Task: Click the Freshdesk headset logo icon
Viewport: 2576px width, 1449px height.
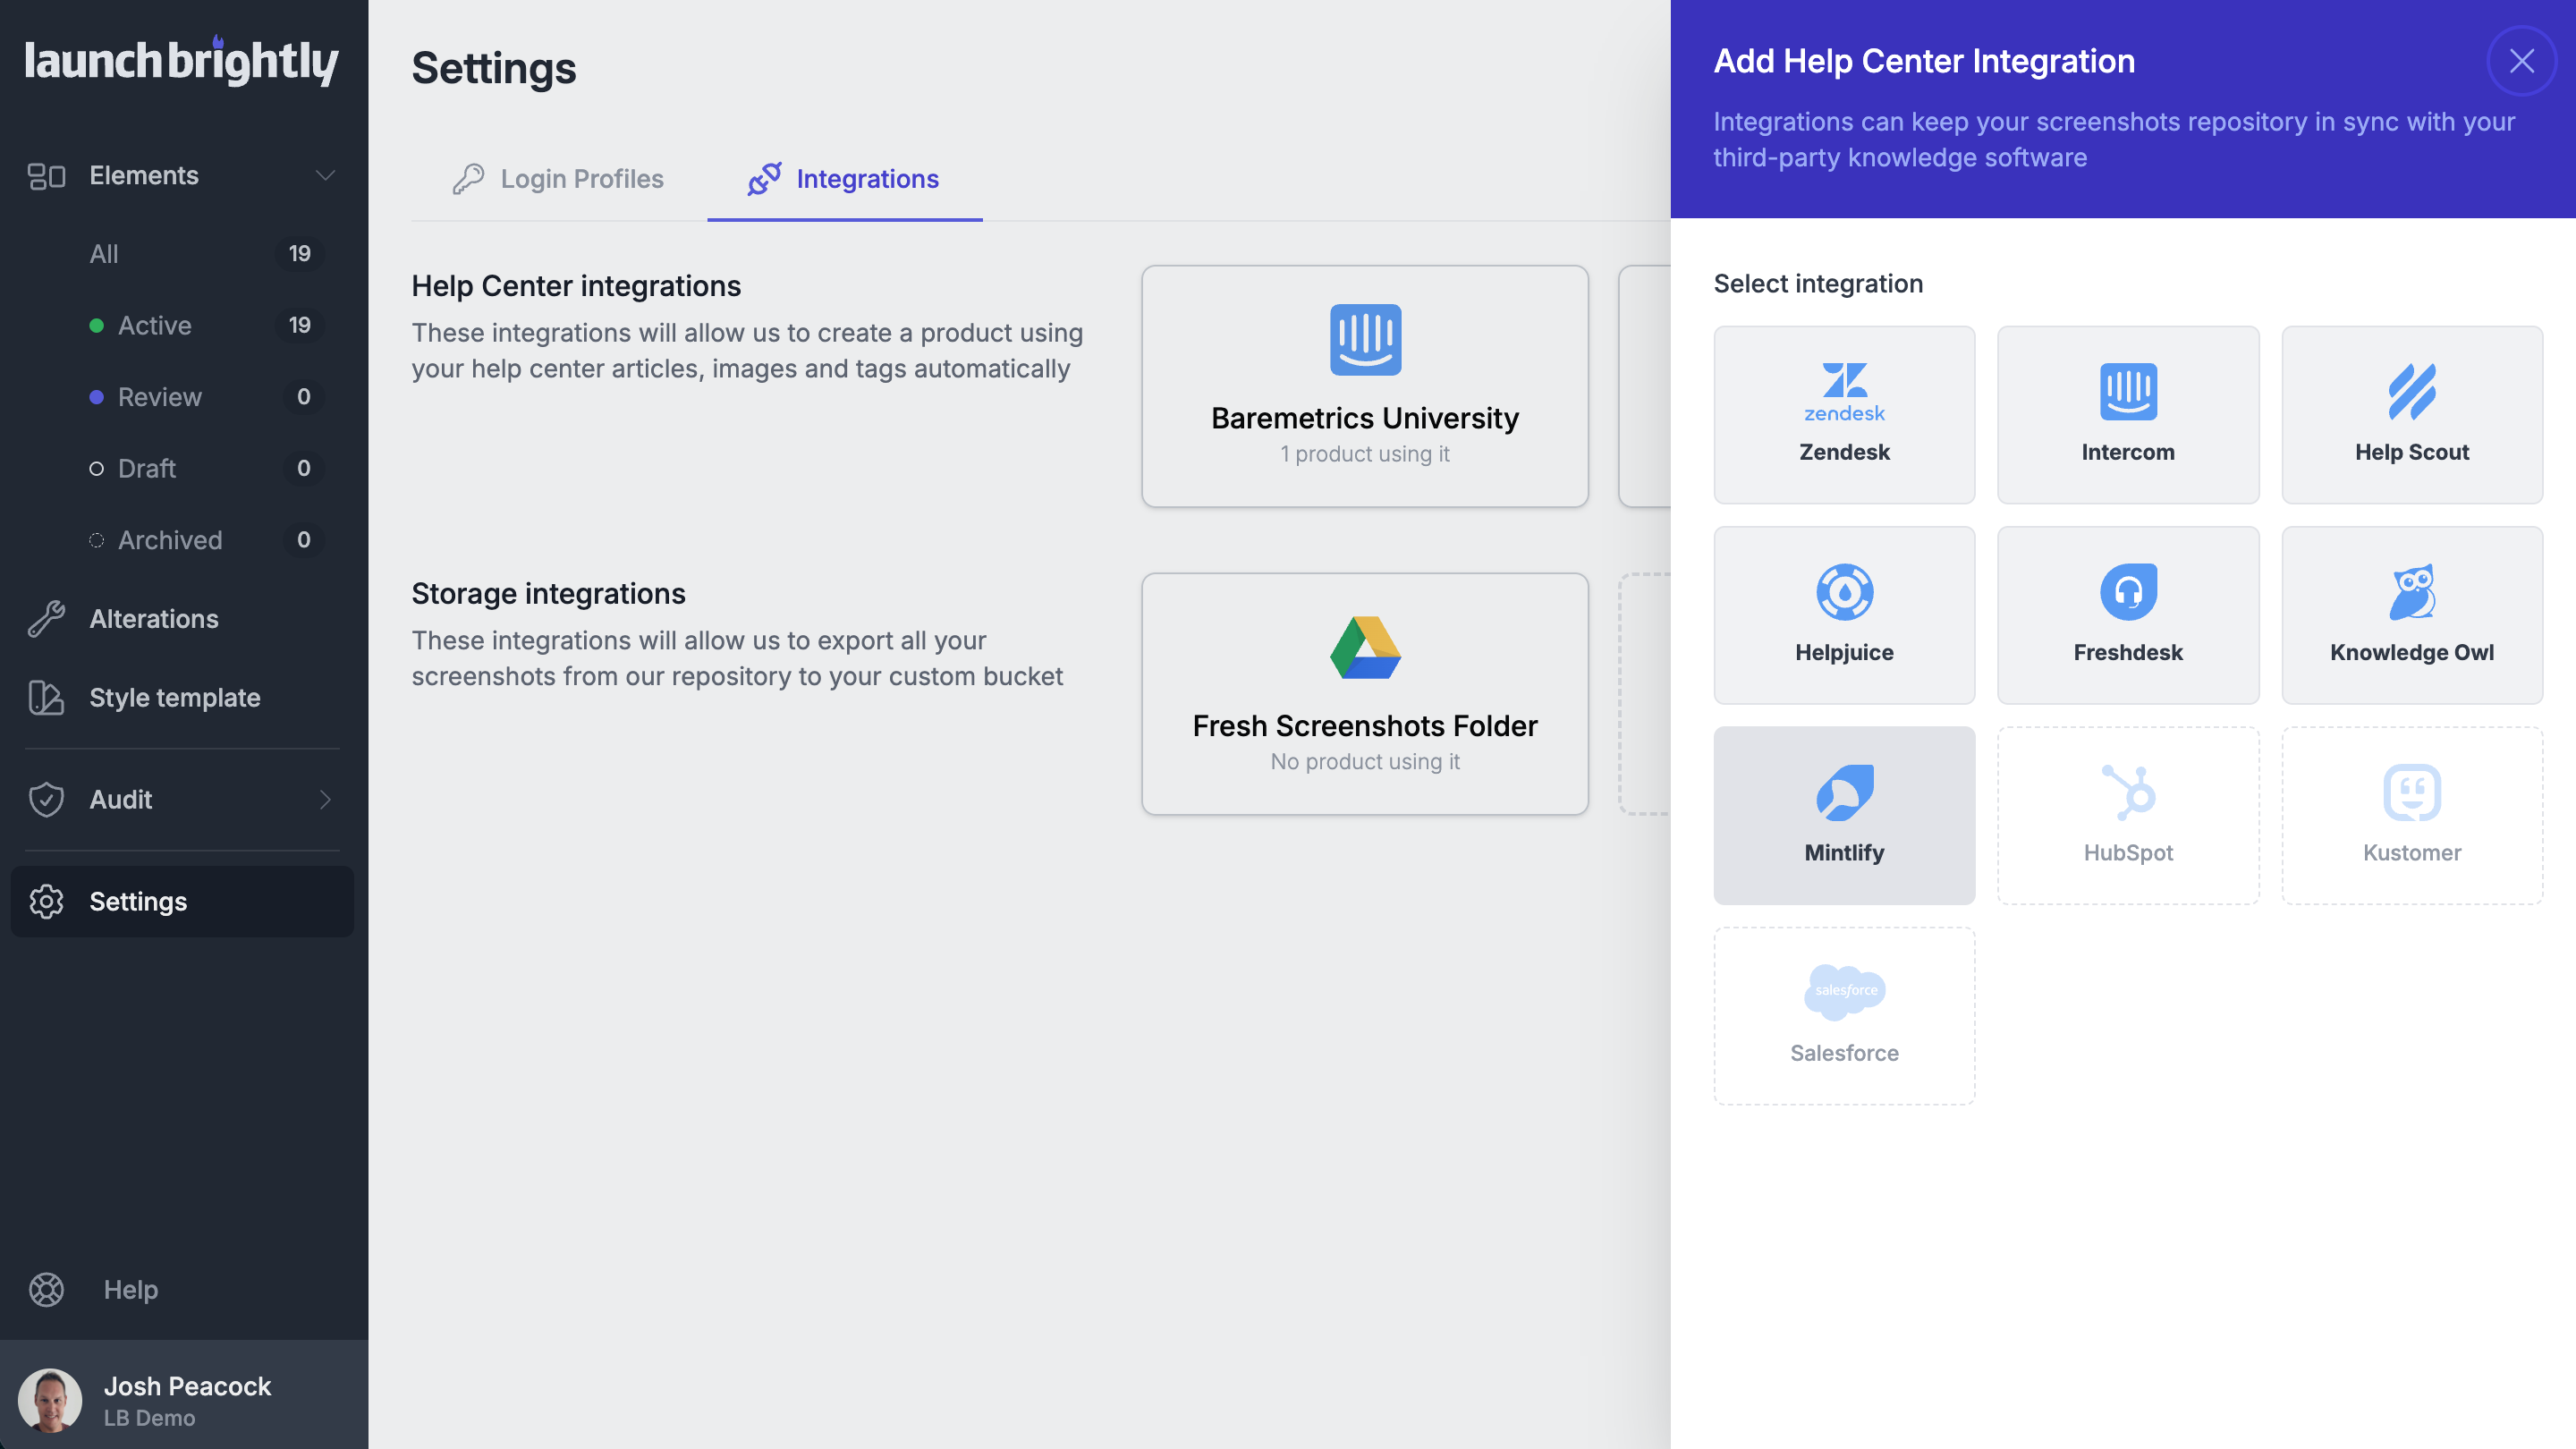Action: coord(2128,592)
